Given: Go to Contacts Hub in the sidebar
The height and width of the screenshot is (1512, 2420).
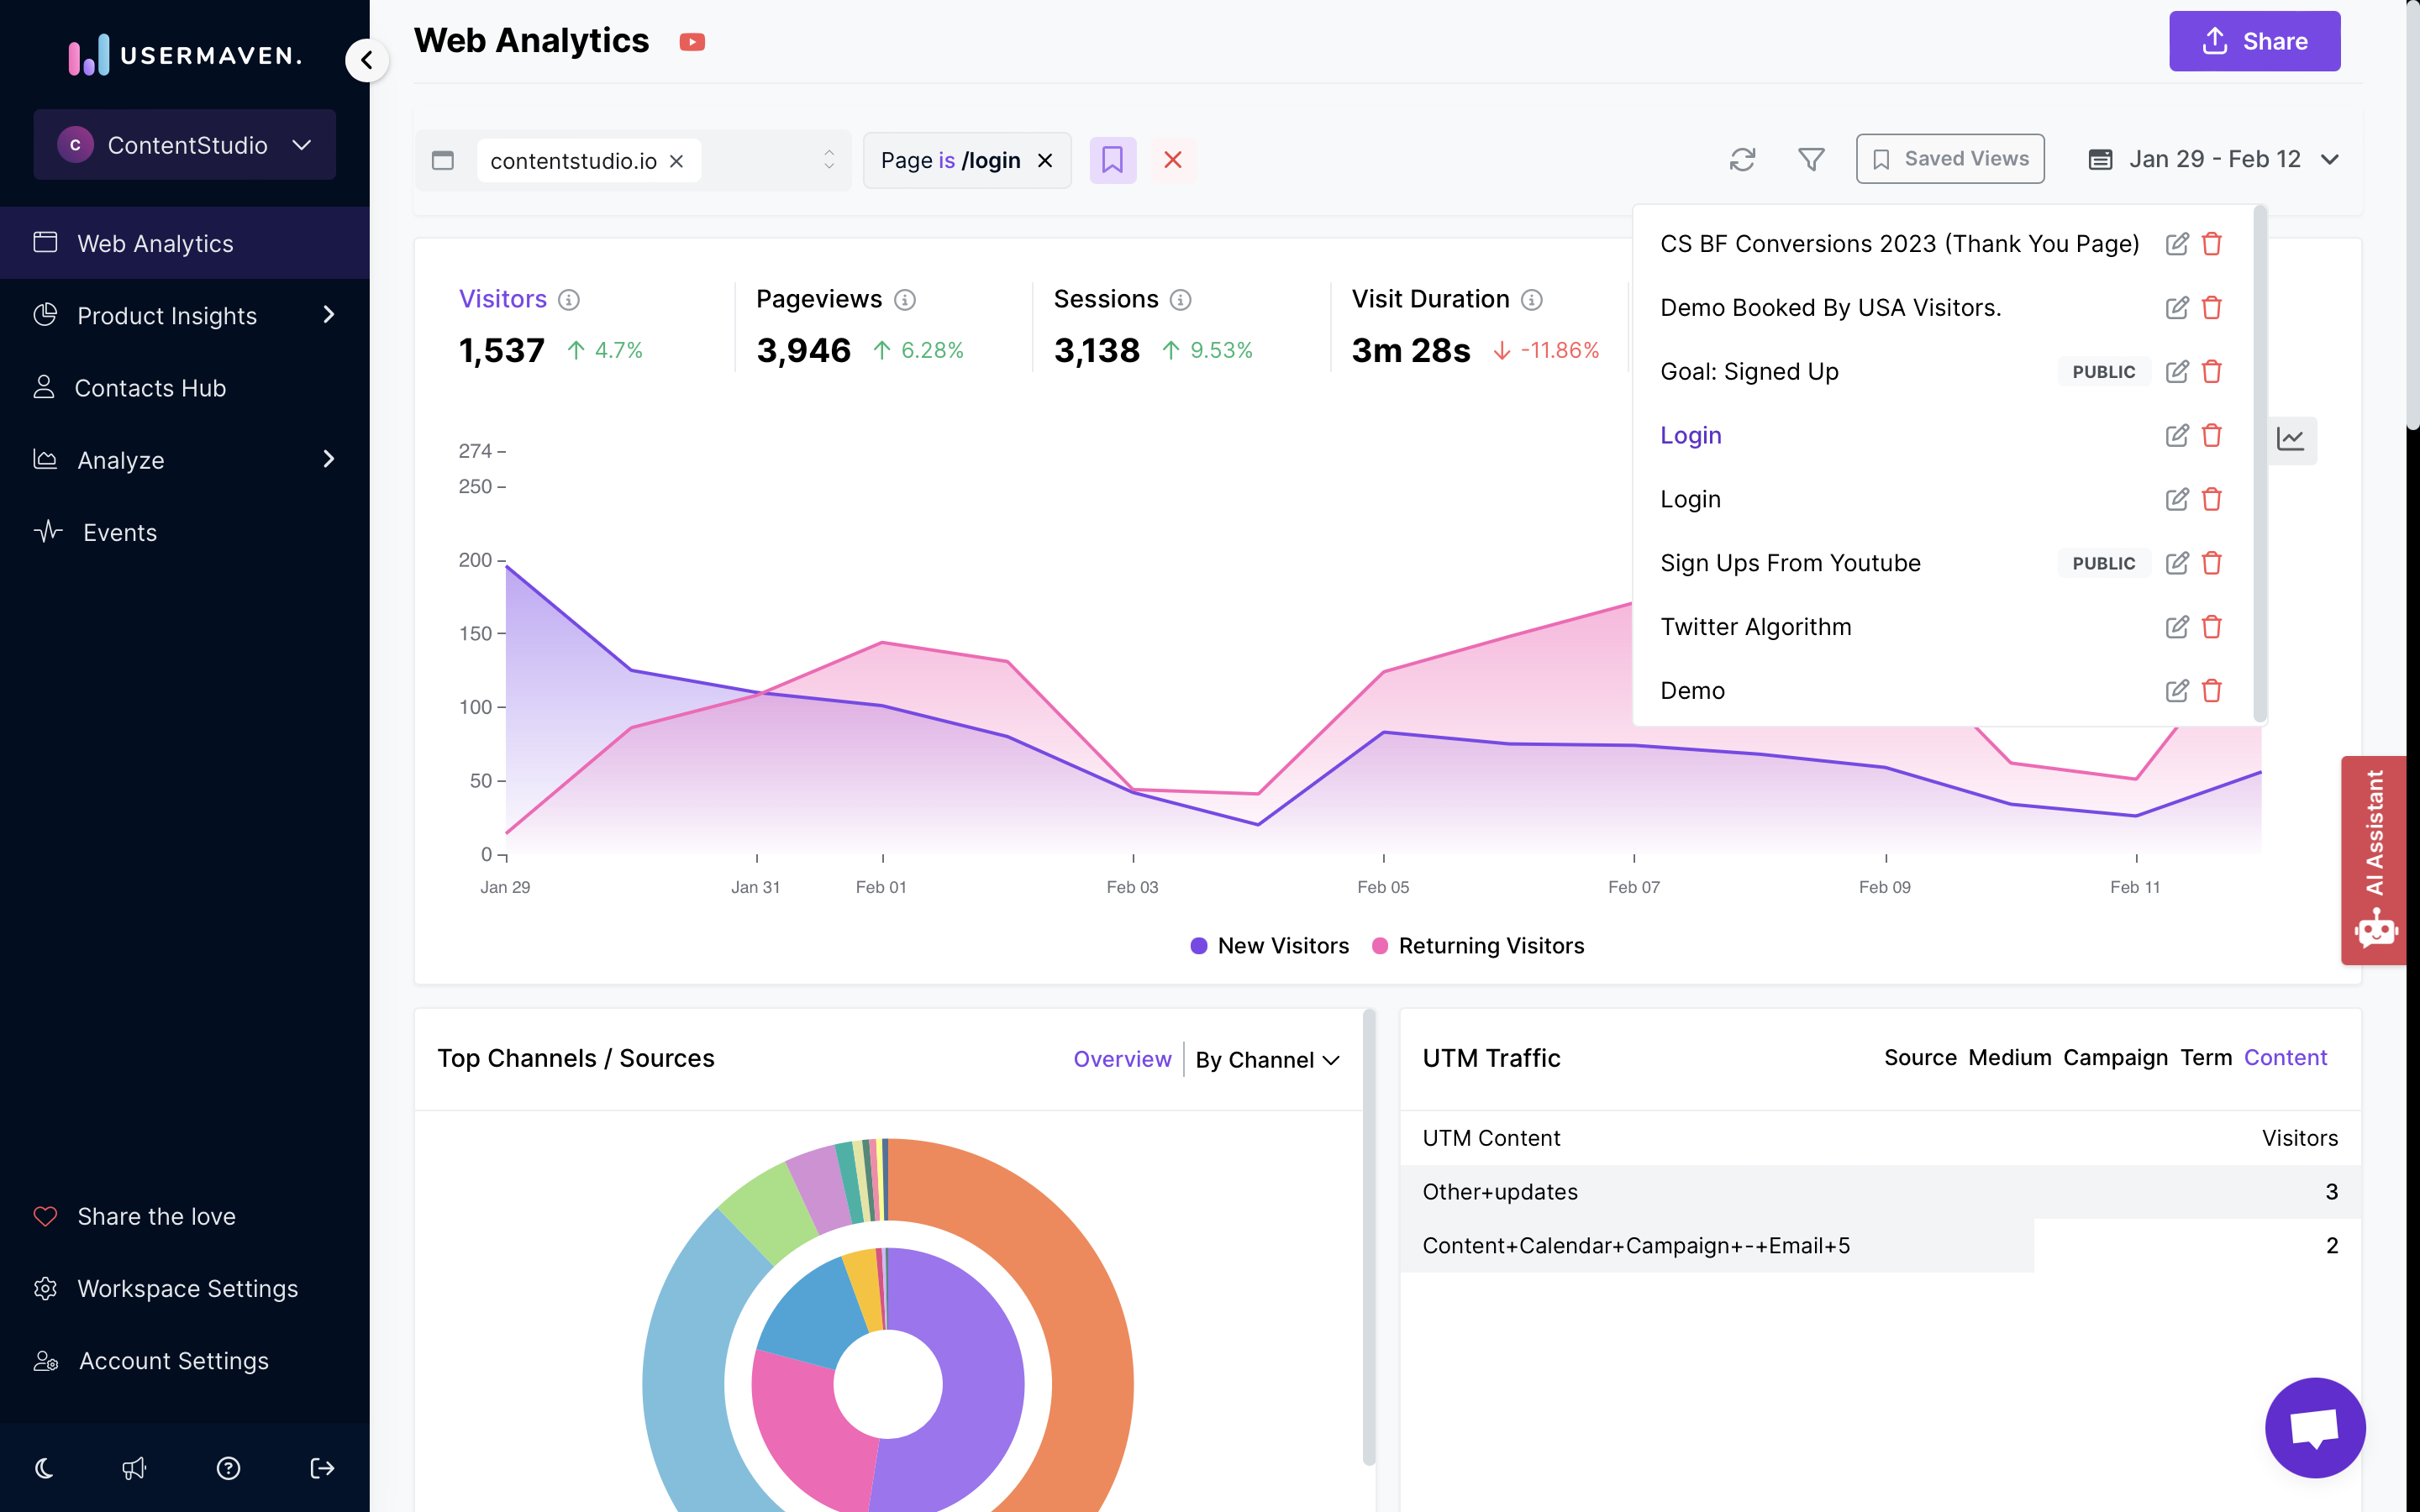Looking at the screenshot, I should coord(151,388).
